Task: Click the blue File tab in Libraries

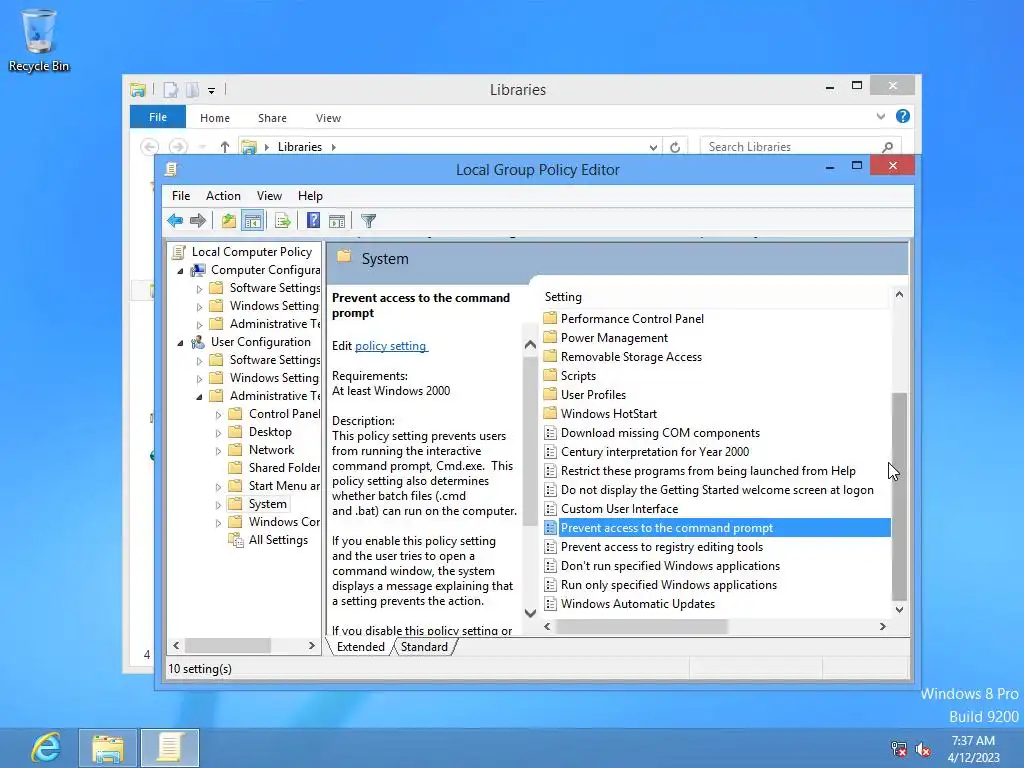Action: [158, 117]
